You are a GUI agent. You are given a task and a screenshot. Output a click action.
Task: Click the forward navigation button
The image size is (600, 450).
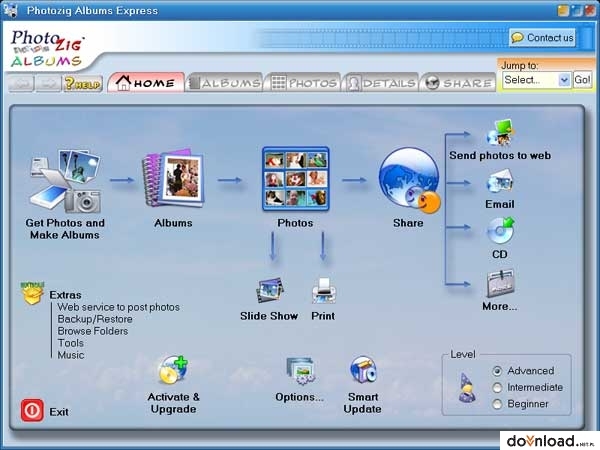coord(48,83)
